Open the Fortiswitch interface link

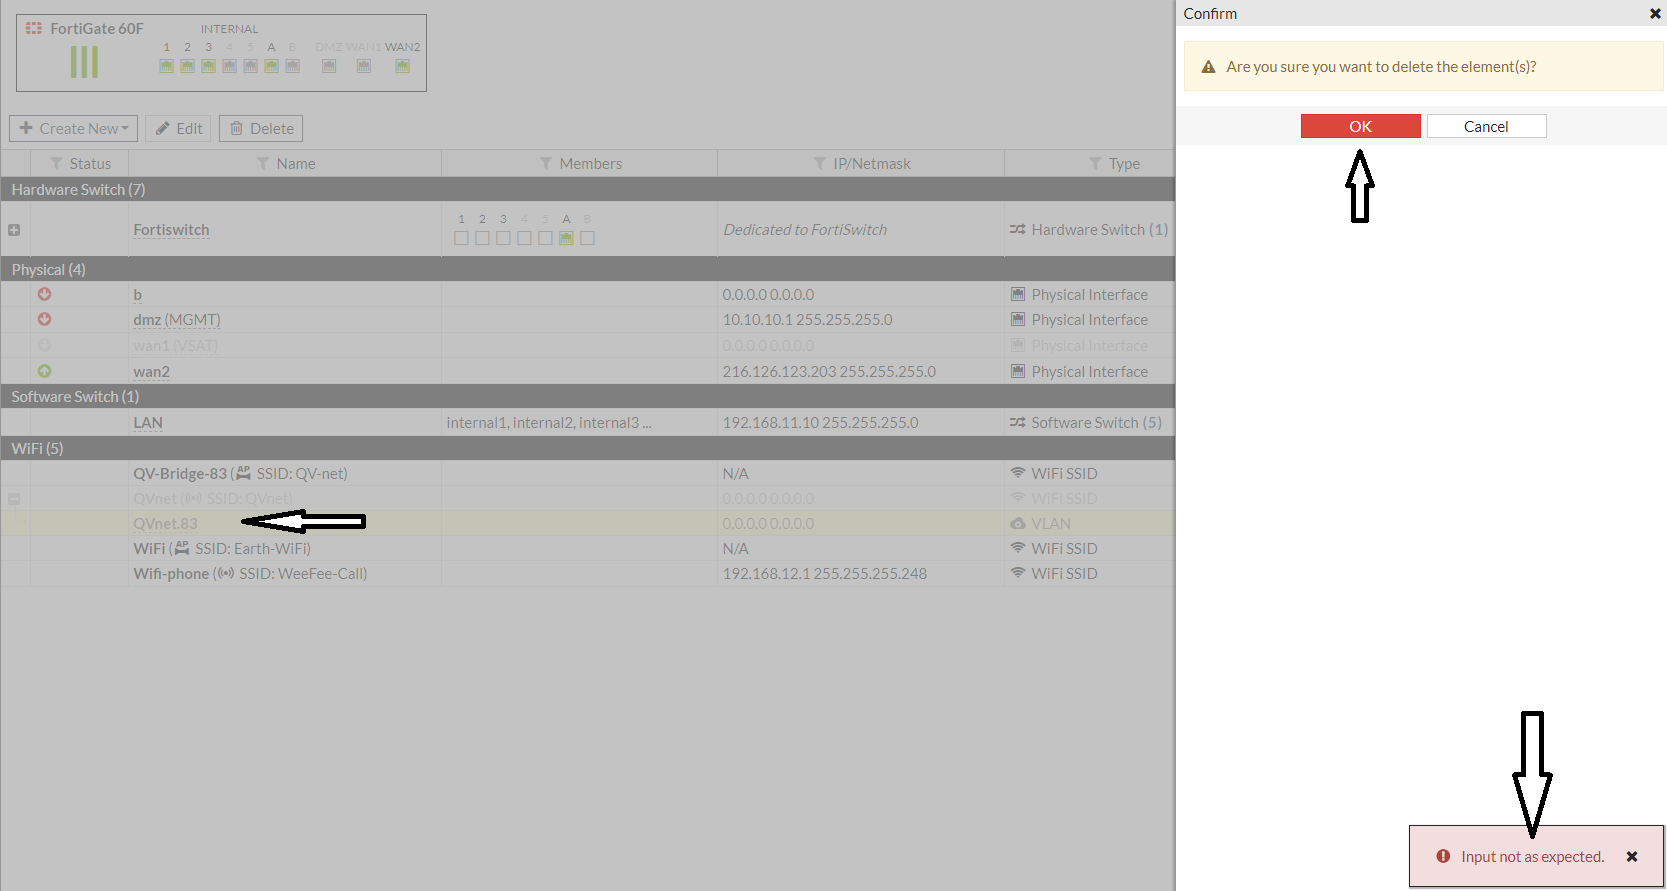(x=171, y=230)
